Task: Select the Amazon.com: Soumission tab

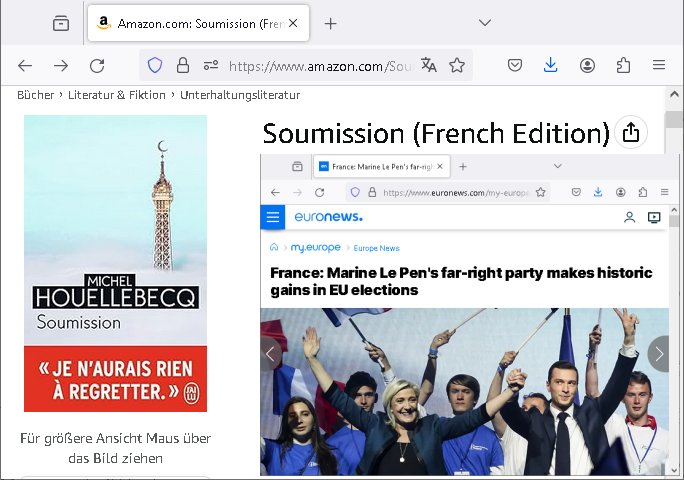Action: click(190, 23)
